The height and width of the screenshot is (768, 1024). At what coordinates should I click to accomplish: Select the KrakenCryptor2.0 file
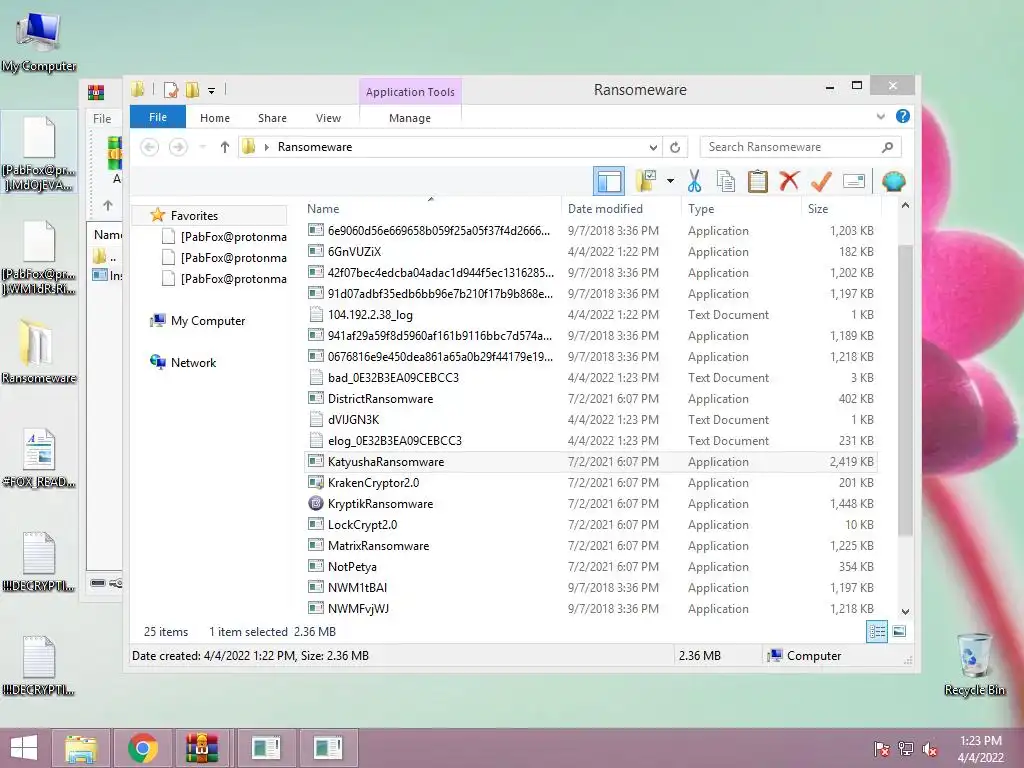[x=374, y=483]
